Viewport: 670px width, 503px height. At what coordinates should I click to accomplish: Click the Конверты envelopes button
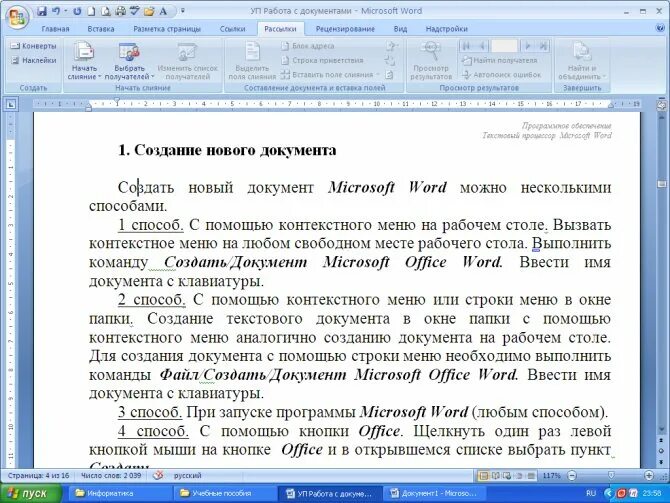[33, 46]
